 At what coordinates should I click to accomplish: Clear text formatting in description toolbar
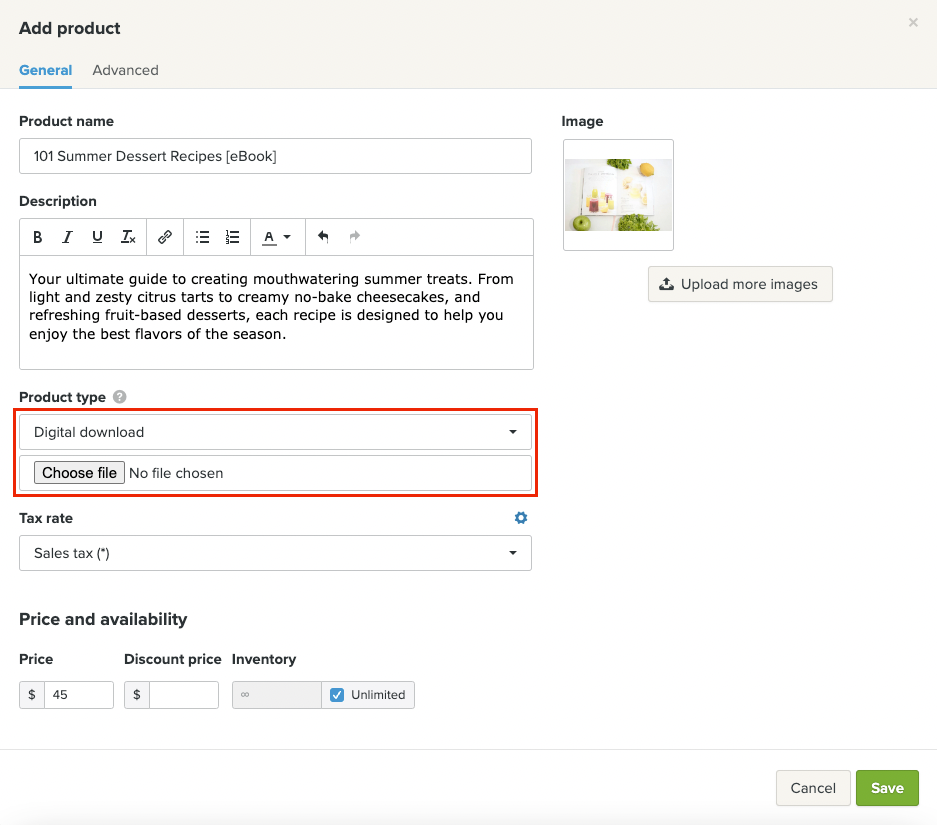point(128,237)
